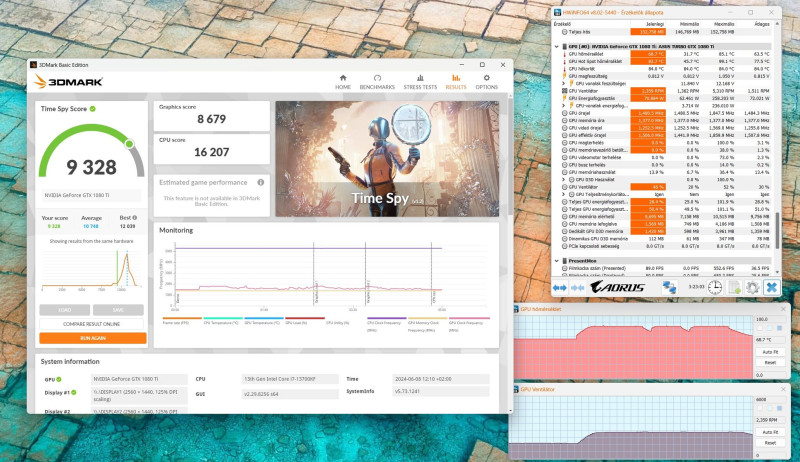Click the info icon next to Best score

[x=135, y=217]
